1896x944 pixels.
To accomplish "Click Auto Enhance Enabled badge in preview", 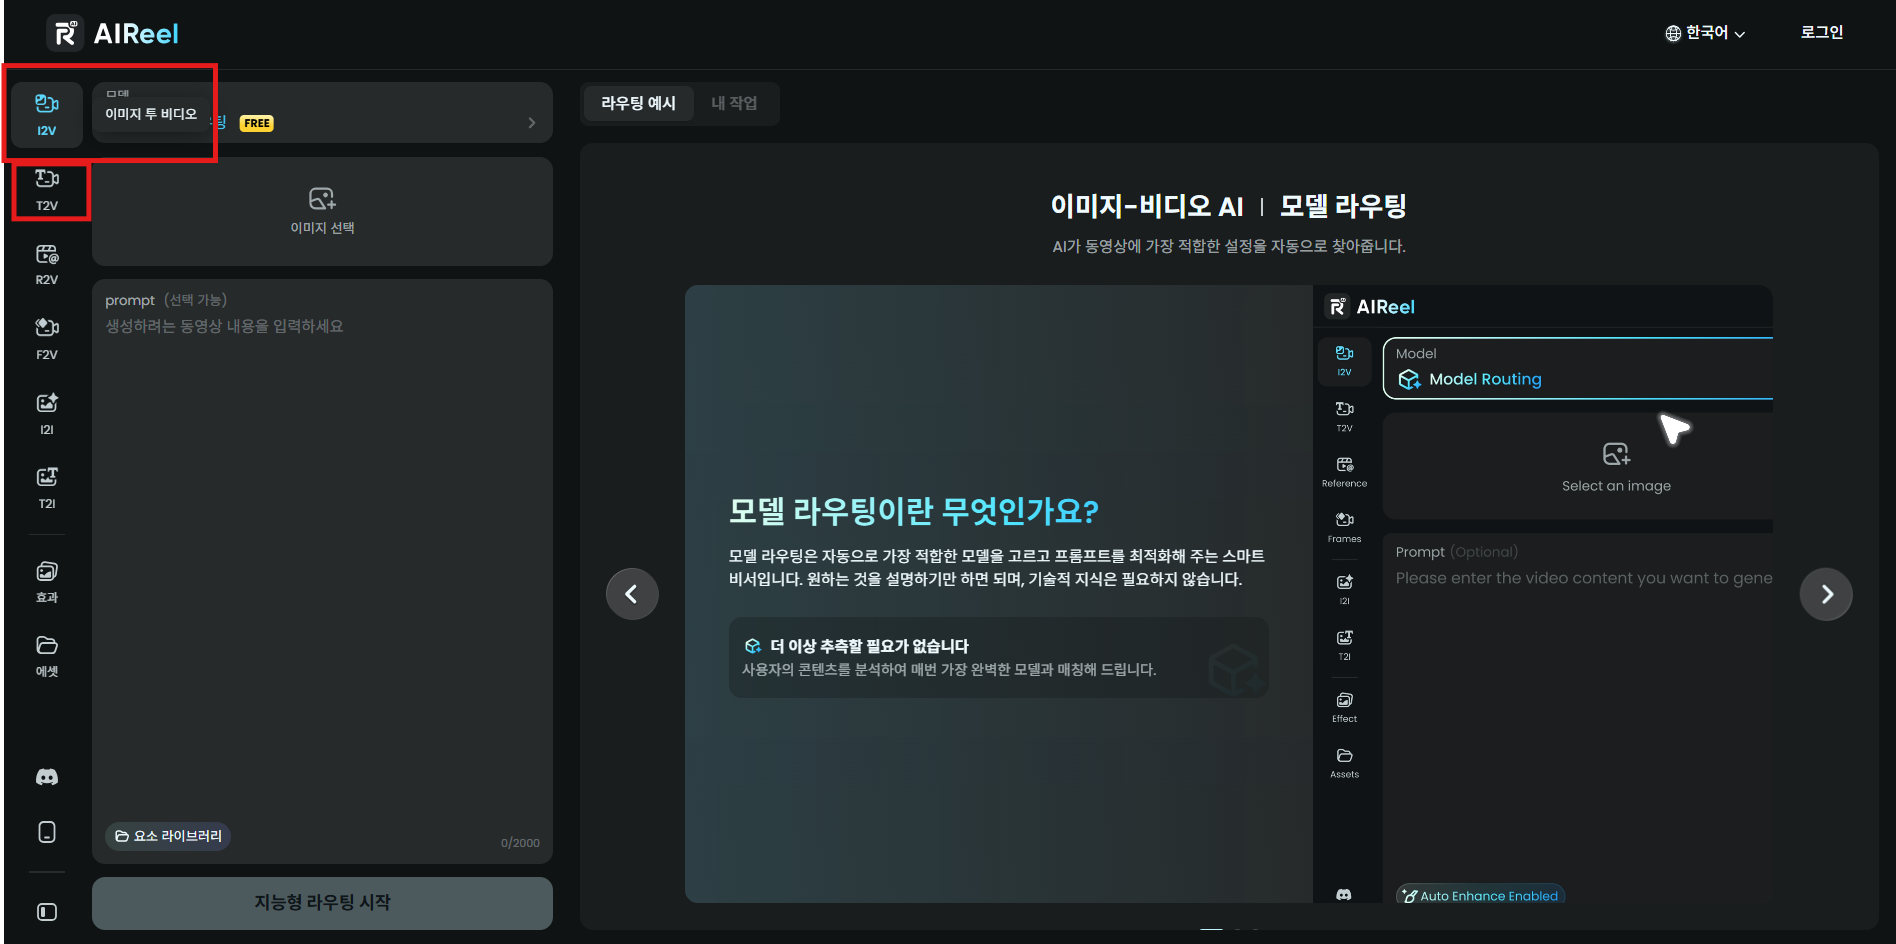I will (1481, 895).
